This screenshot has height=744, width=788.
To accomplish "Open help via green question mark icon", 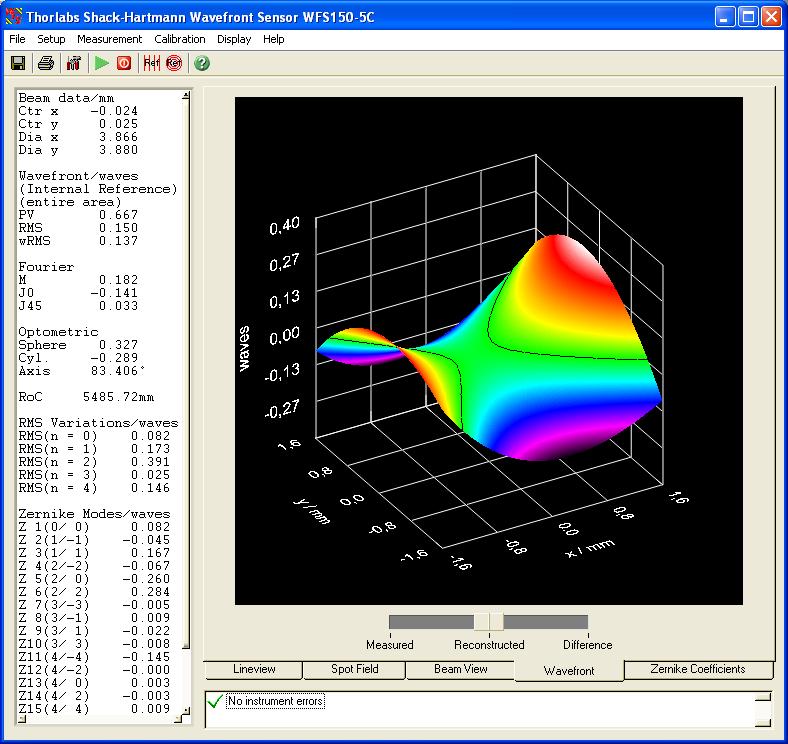I will (202, 63).
